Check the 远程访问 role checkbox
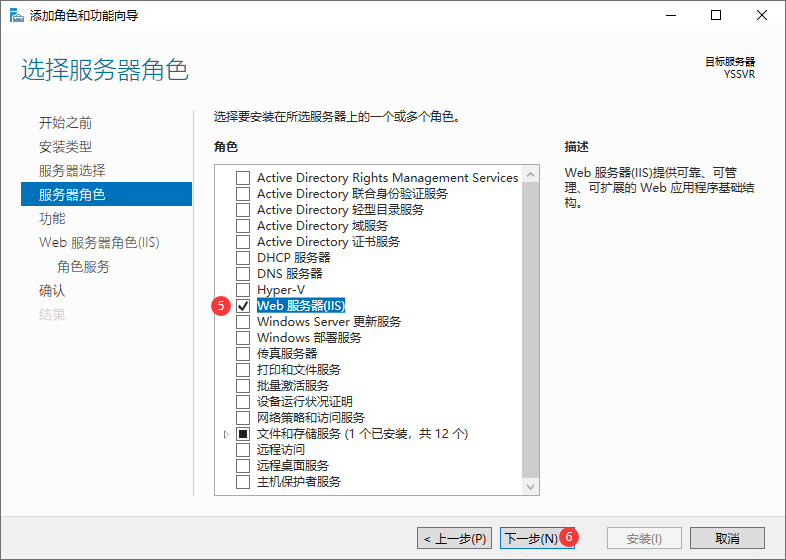The width and height of the screenshot is (786, 560). (243, 450)
